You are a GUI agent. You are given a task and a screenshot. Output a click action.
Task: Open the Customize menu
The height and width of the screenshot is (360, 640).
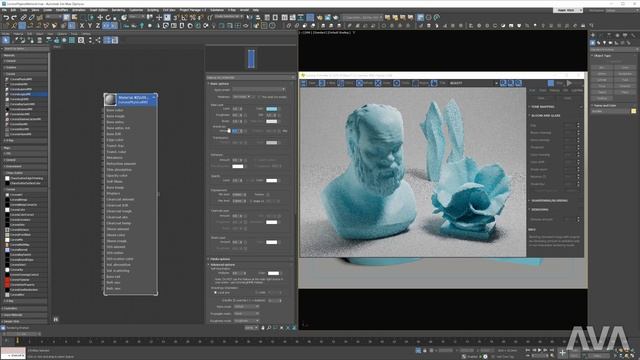click(136, 10)
